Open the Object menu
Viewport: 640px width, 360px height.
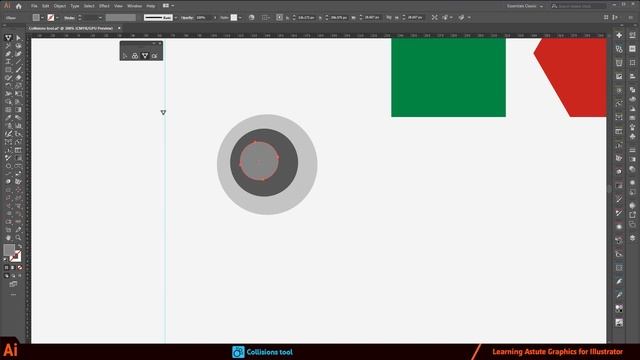(60, 6)
